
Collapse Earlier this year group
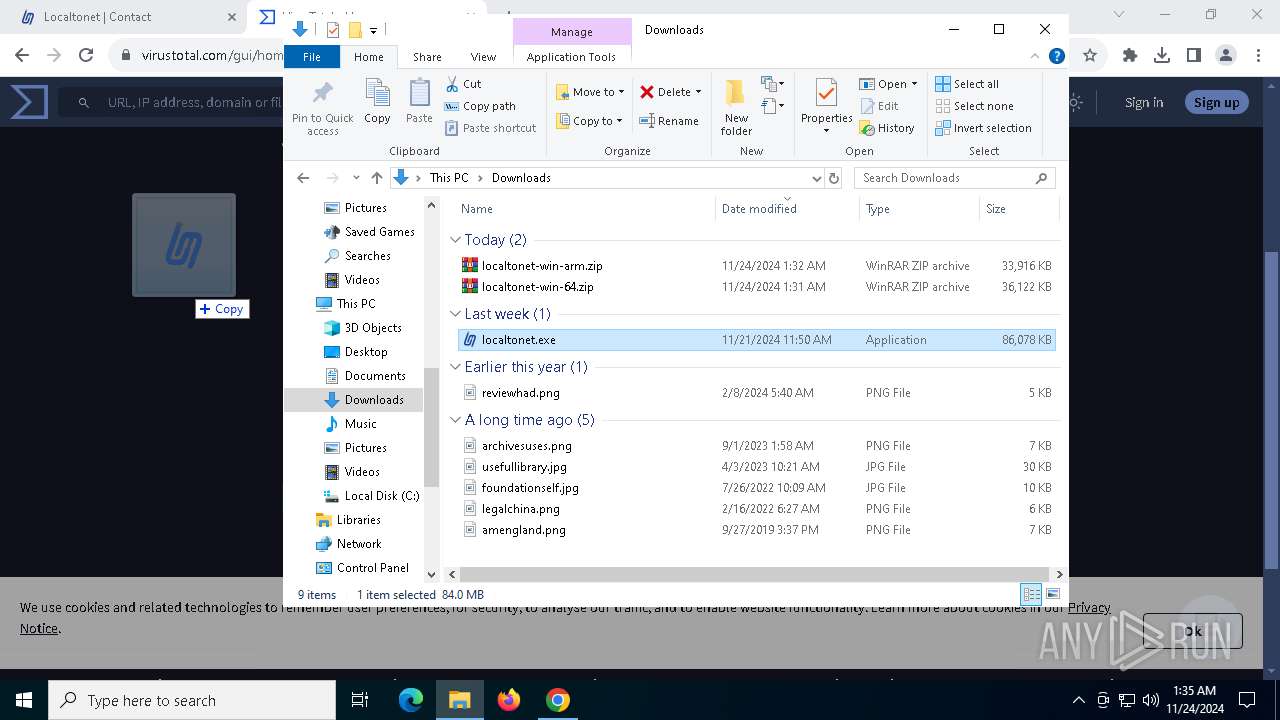(455, 367)
